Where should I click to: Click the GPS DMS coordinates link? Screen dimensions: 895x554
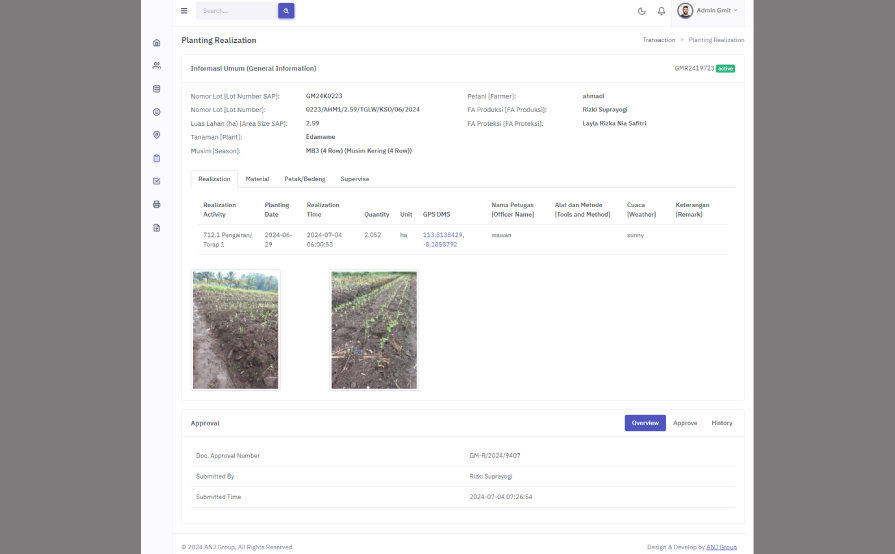click(x=444, y=239)
